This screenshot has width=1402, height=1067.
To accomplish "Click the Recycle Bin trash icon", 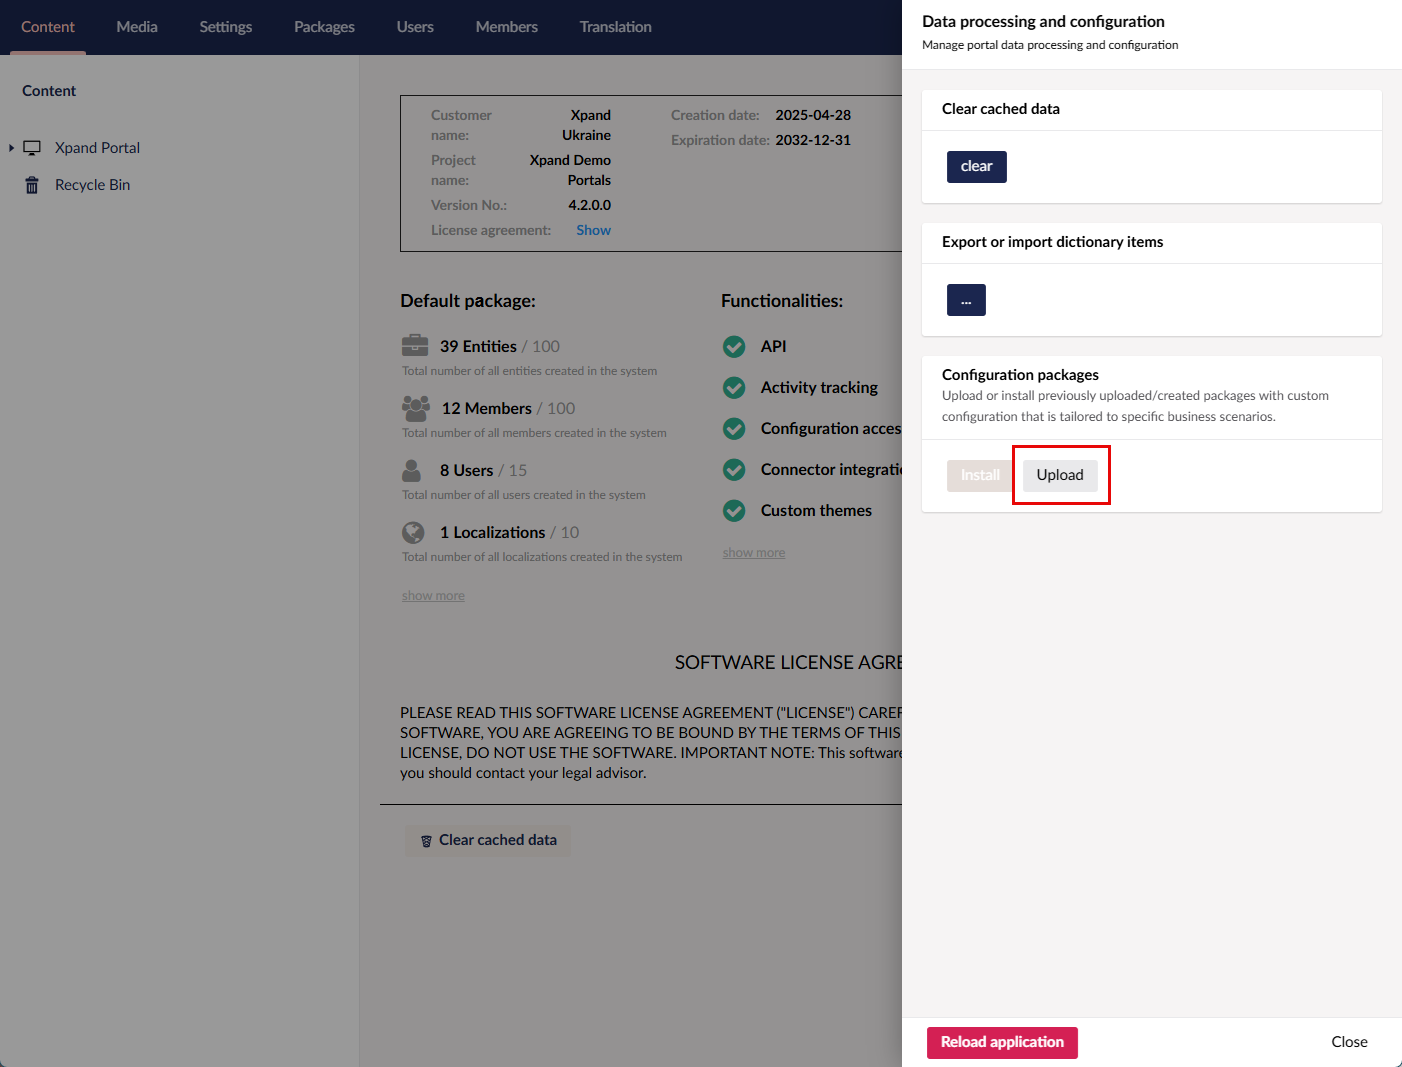I will [x=32, y=185].
